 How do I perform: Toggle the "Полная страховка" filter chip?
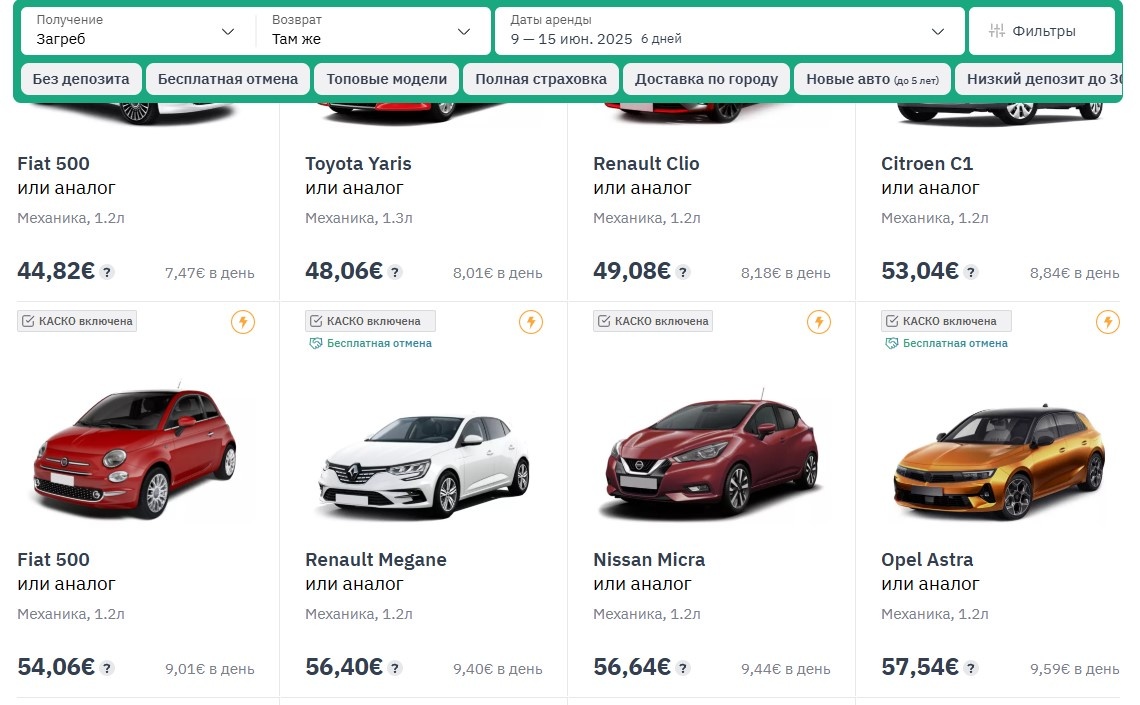click(541, 79)
